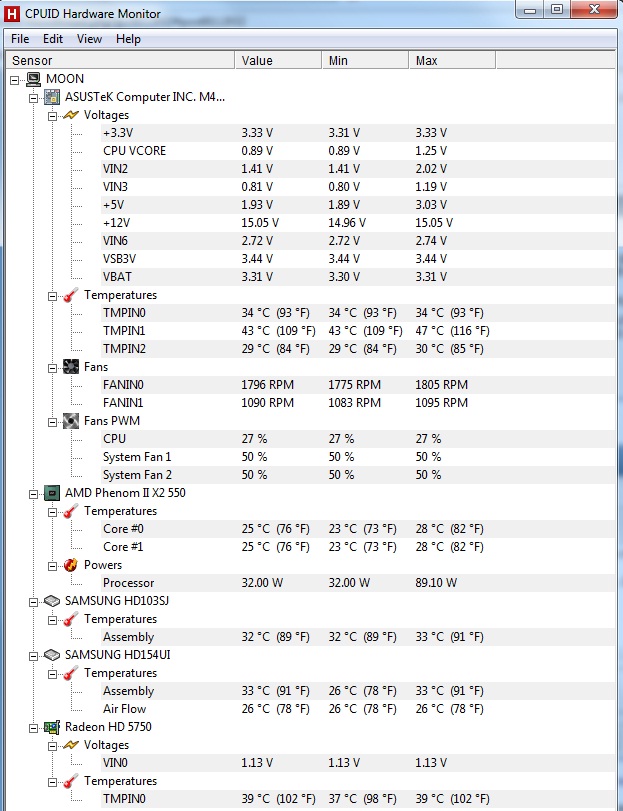Click the 89.10 W max power value
This screenshot has width=623, height=811.
(x=436, y=583)
